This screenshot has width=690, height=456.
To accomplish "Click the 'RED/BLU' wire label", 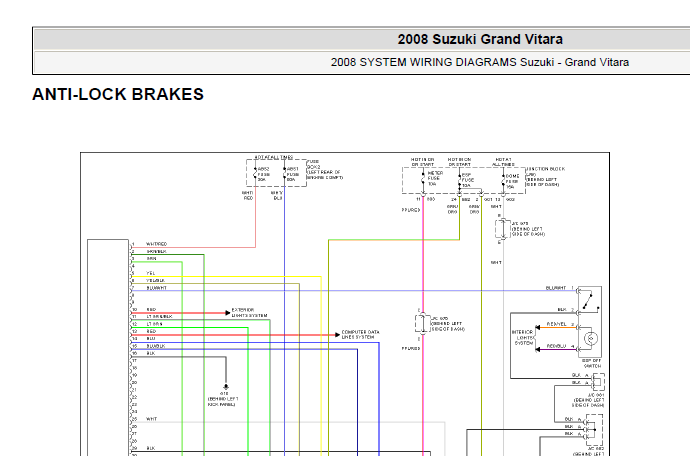I will 557,346.
